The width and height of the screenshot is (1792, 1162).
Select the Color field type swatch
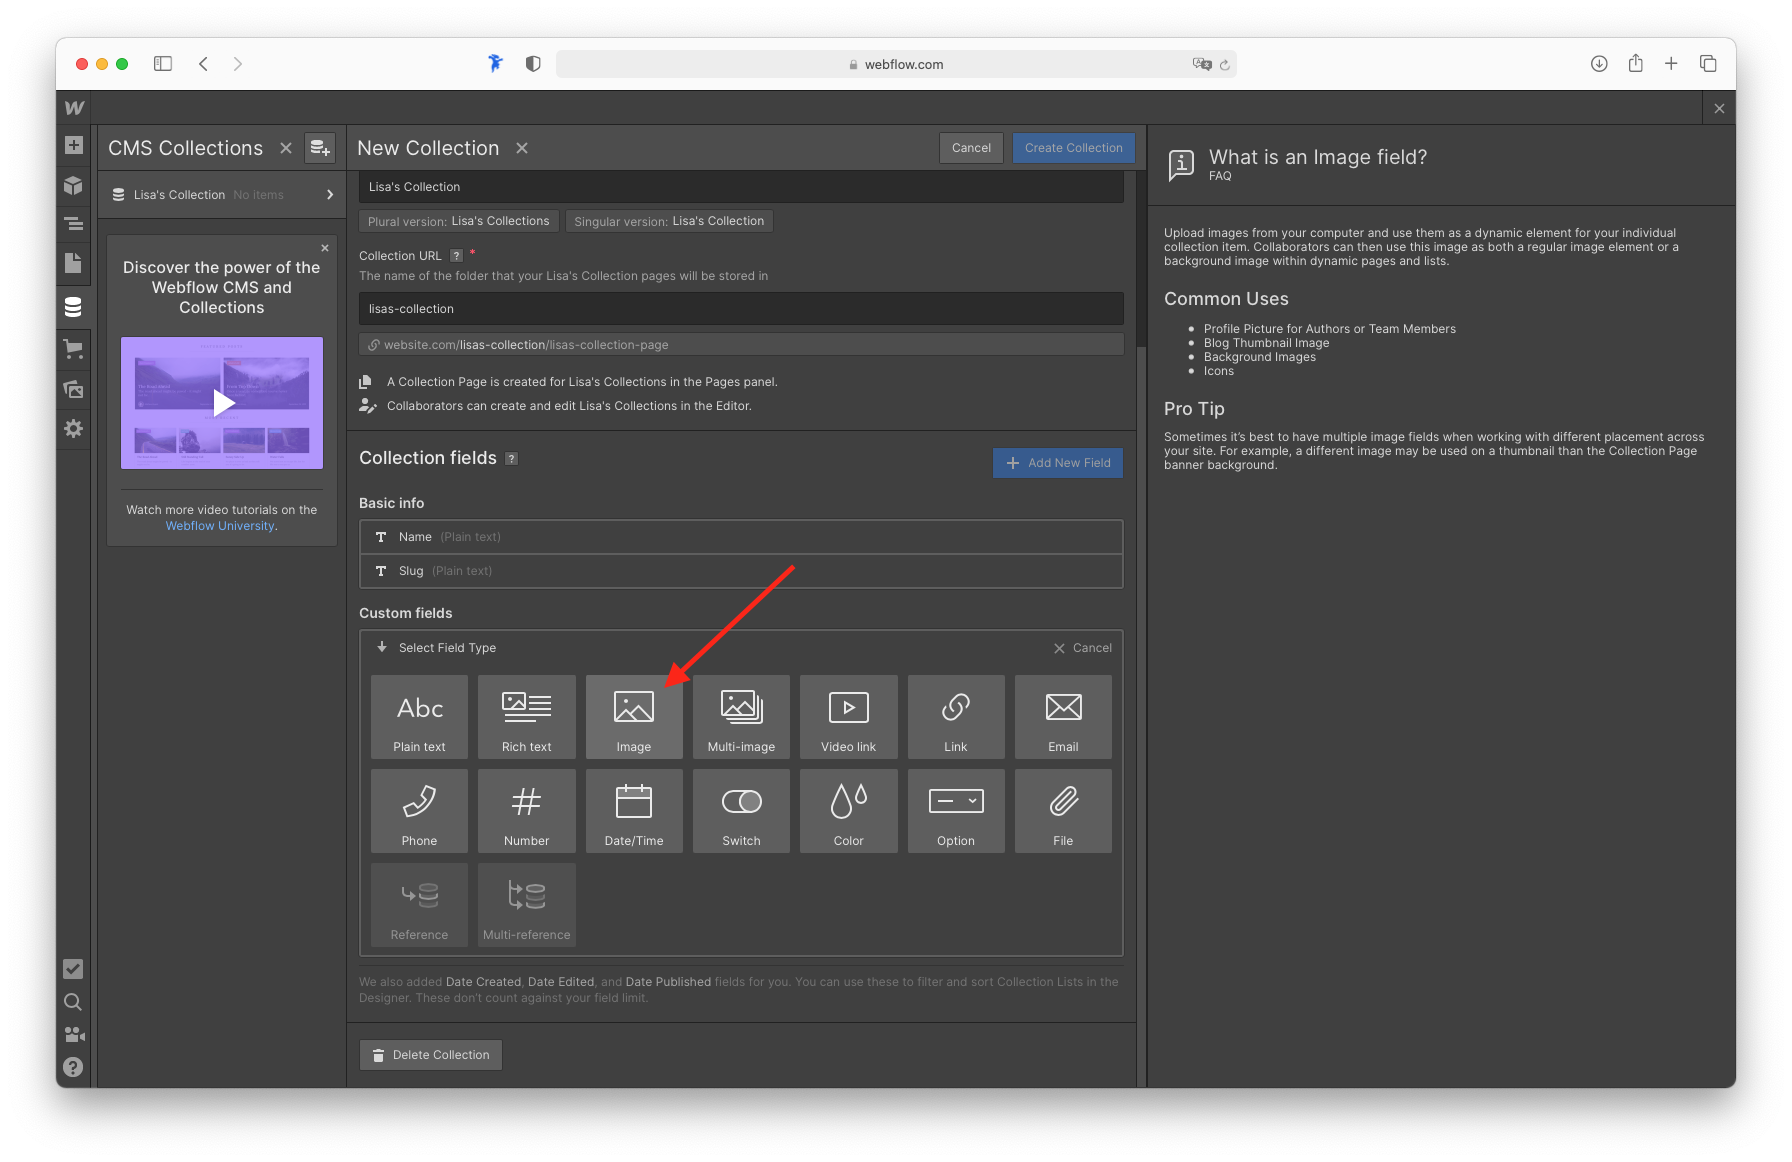point(848,810)
